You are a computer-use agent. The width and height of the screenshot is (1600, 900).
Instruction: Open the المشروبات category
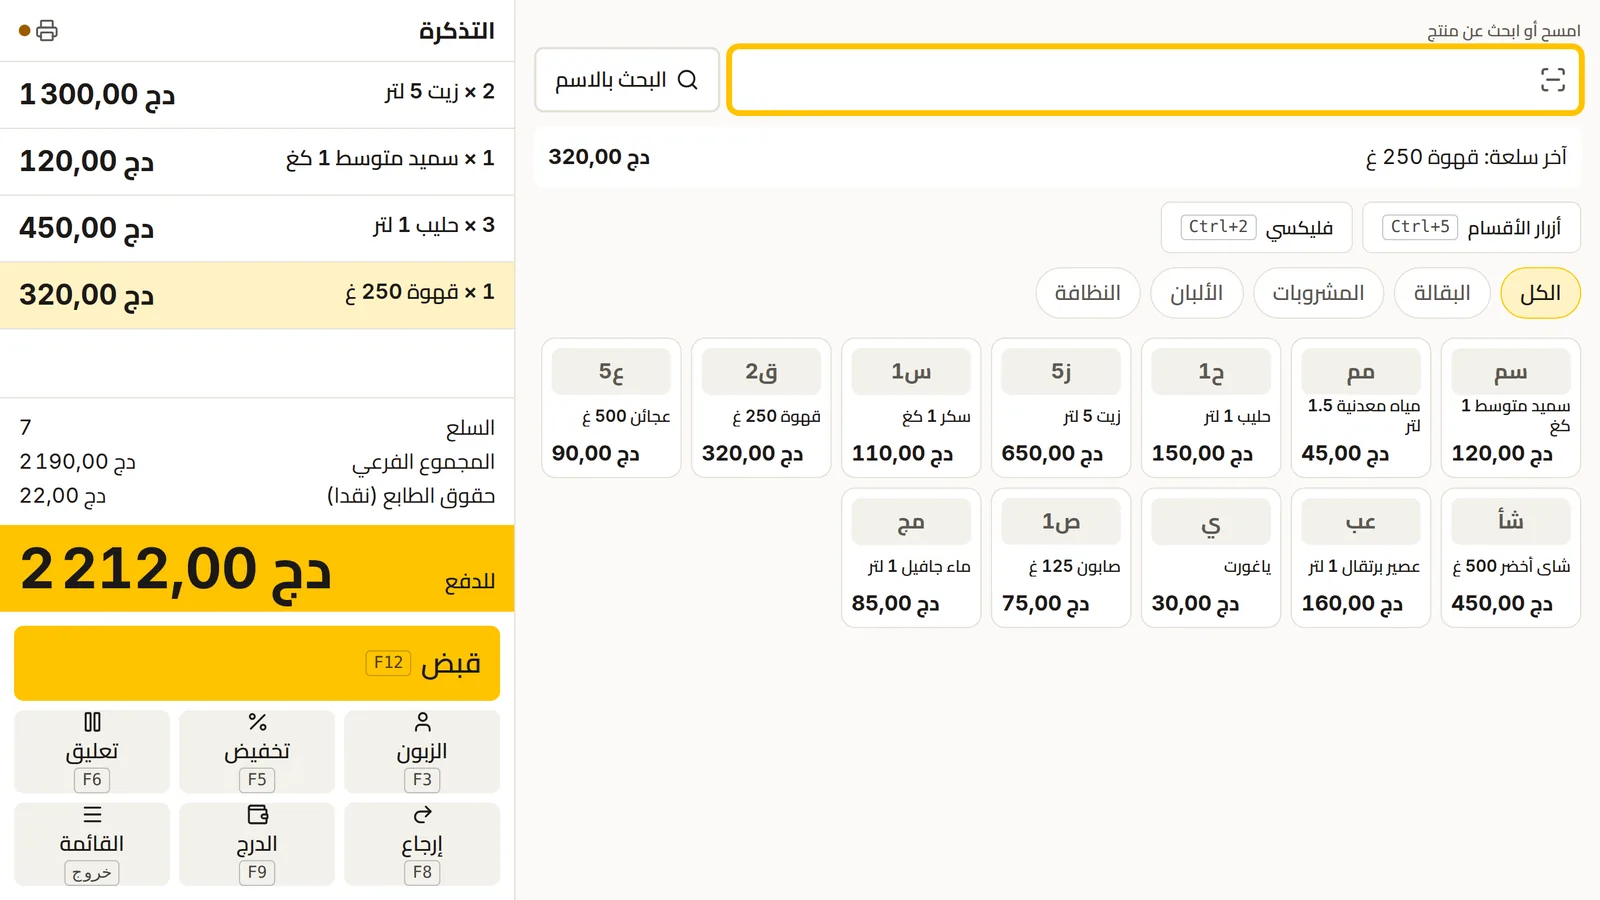pos(1318,293)
